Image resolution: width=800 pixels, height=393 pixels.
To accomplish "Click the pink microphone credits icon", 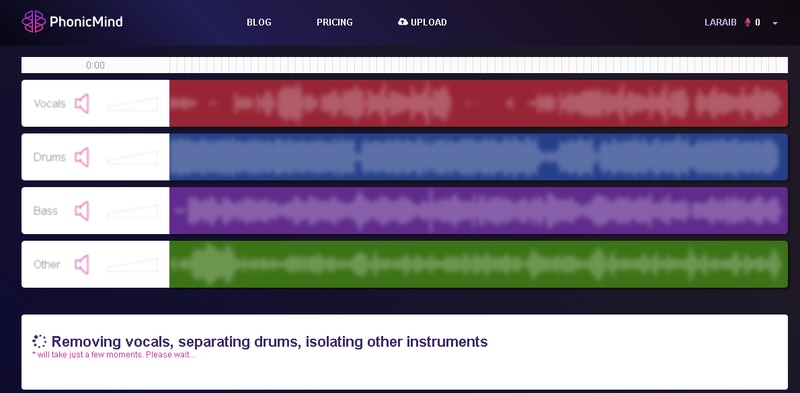I will [x=747, y=22].
